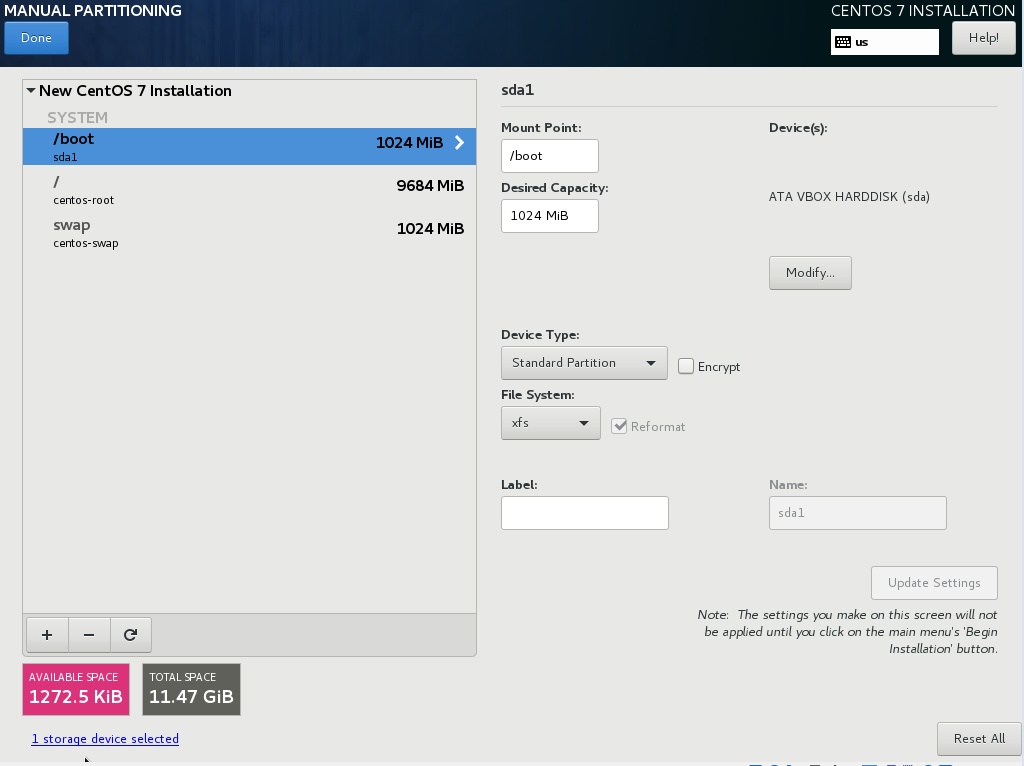Click the Modify... devices button
This screenshot has height=766, width=1024.
pos(810,273)
